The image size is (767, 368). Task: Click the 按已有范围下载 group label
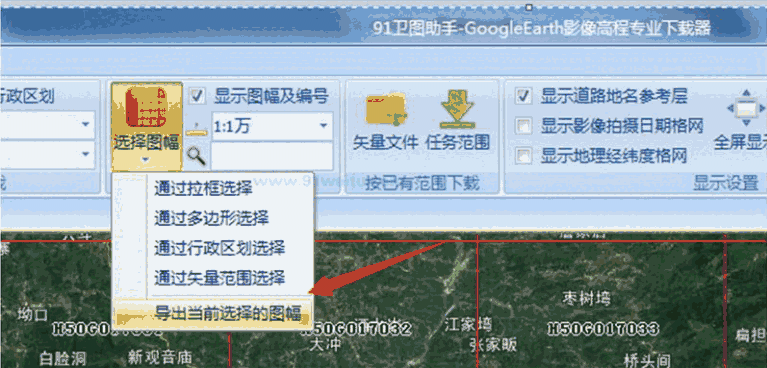pyautogui.click(x=423, y=183)
